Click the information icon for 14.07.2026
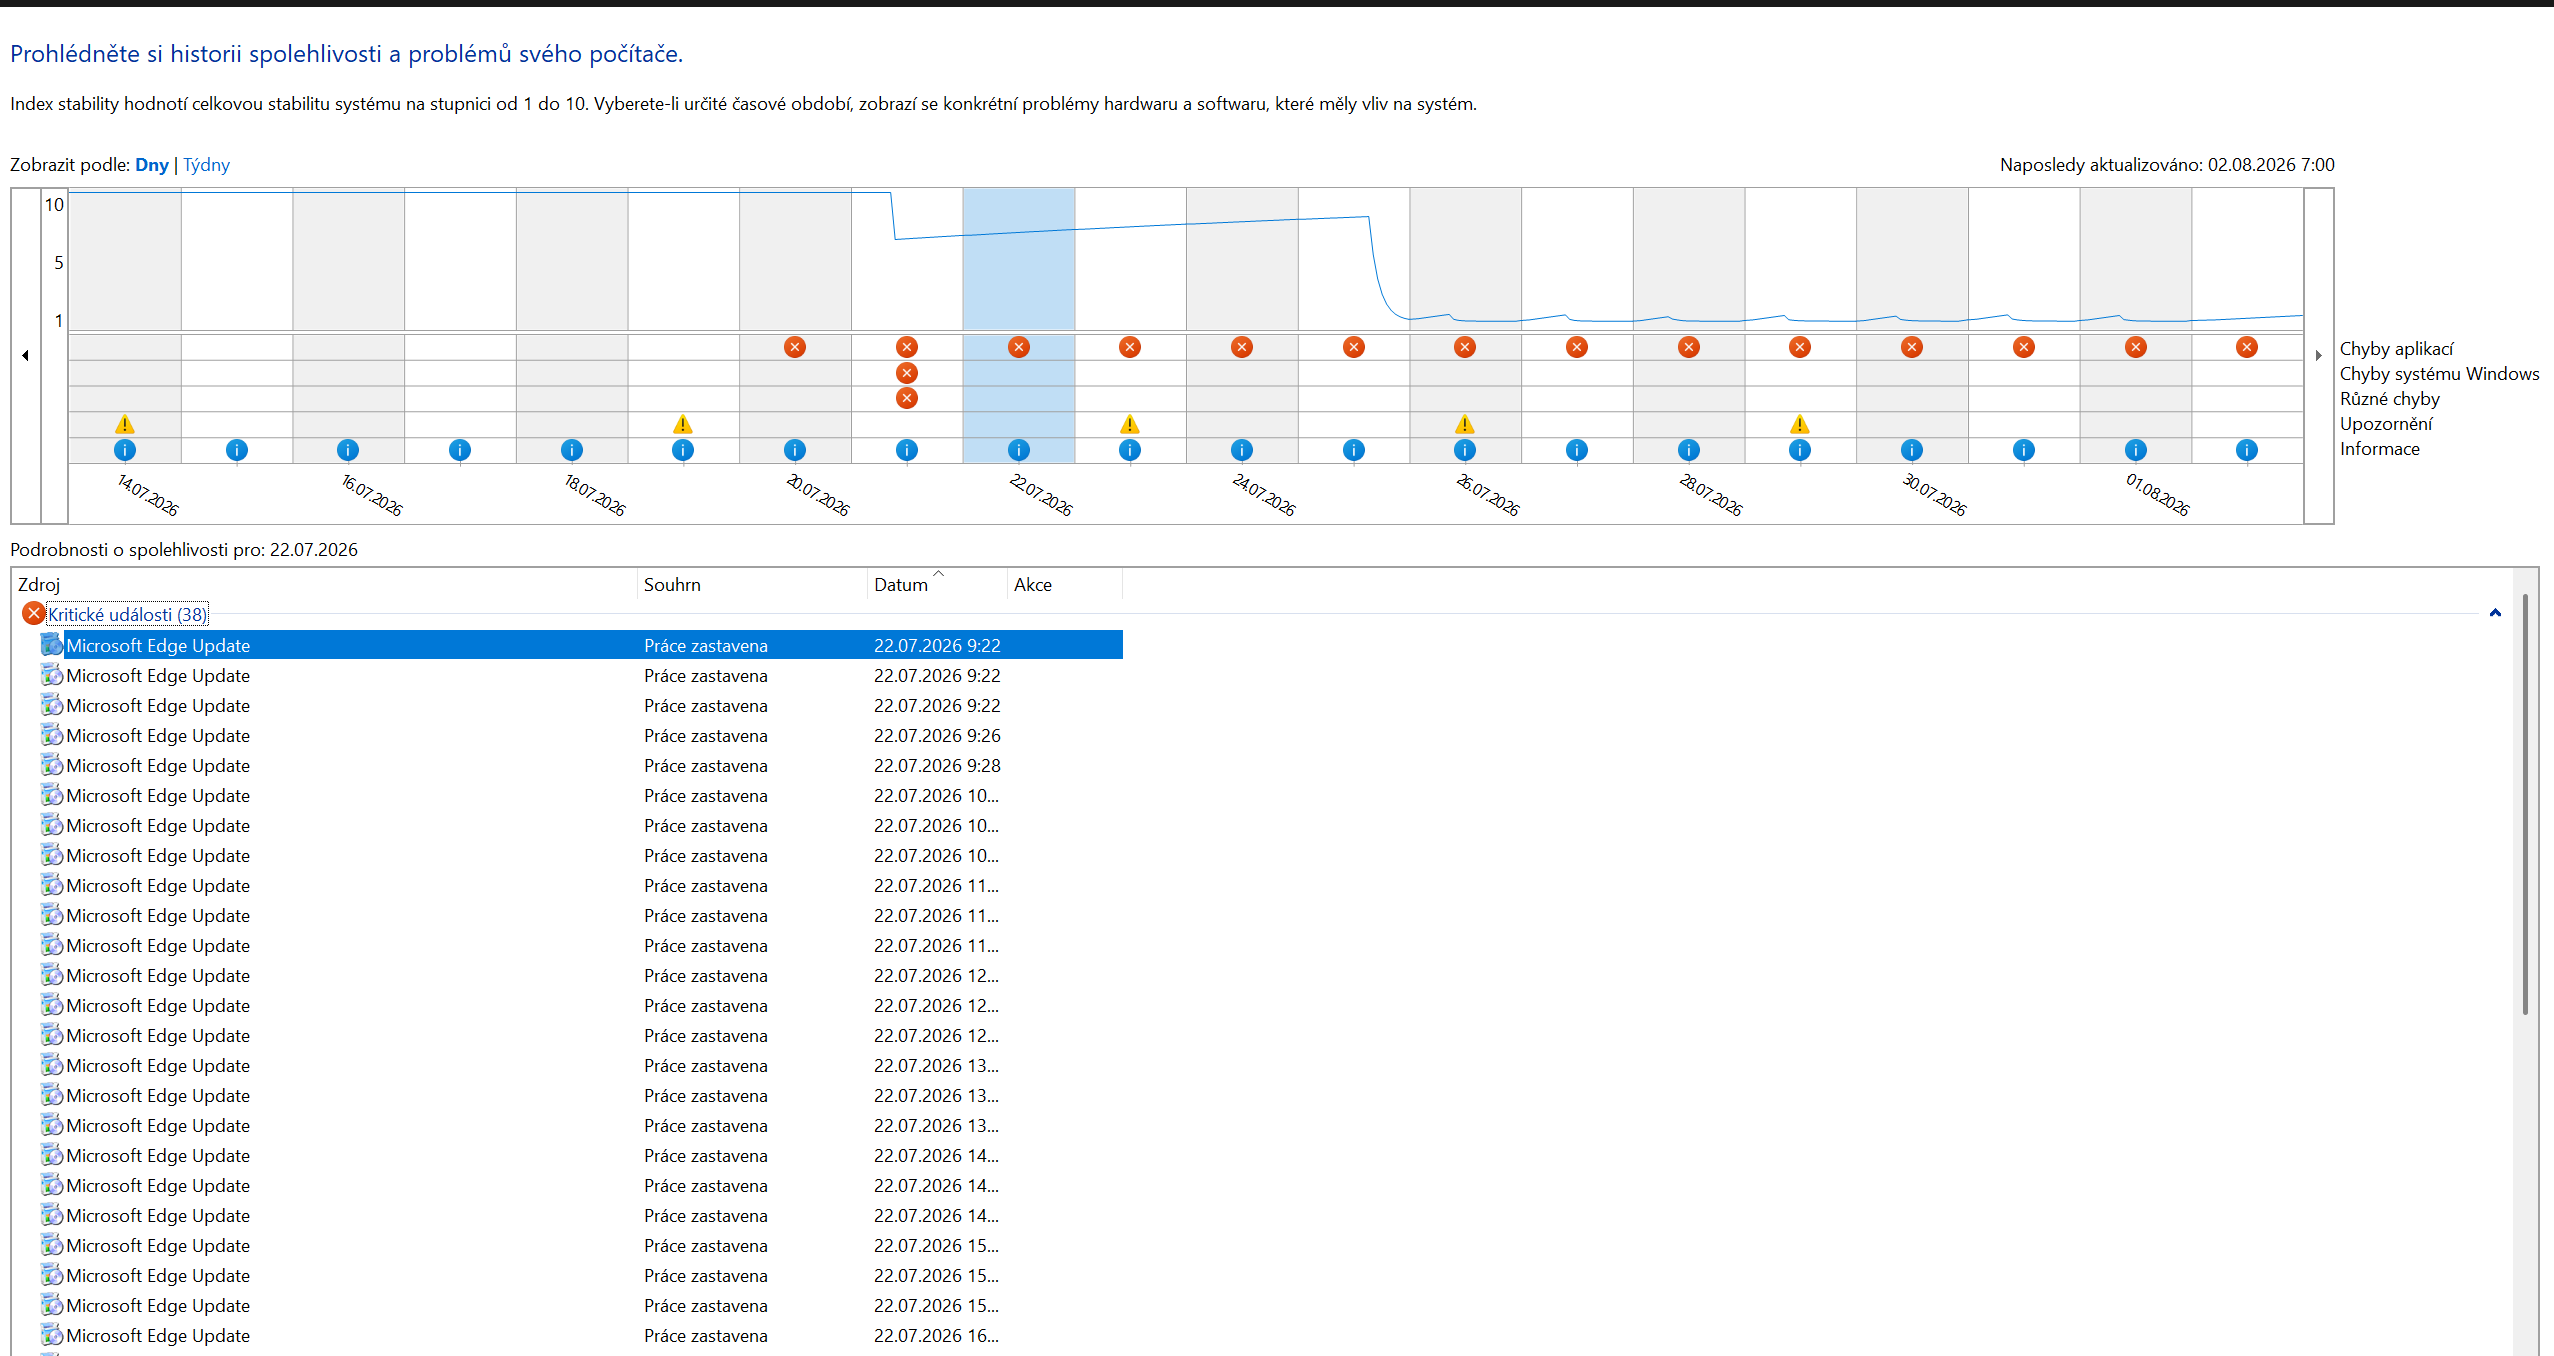Viewport: 2554px width, 1356px height. click(125, 450)
